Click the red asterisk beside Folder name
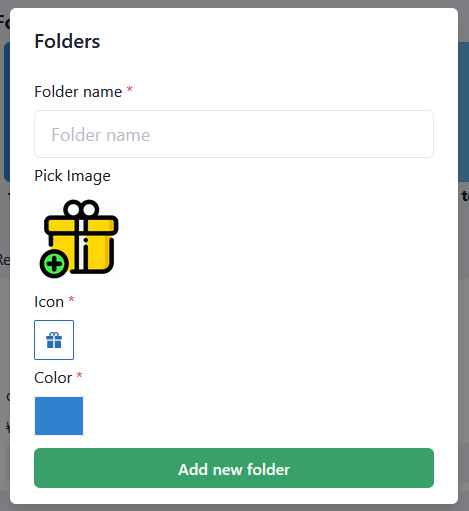The image size is (469, 511). click(130, 89)
